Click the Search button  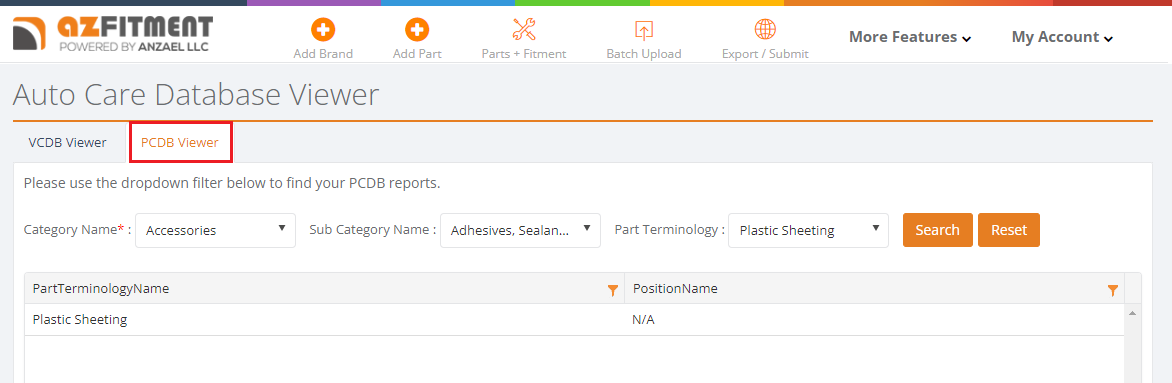pyautogui.click(x=937, y=230)
